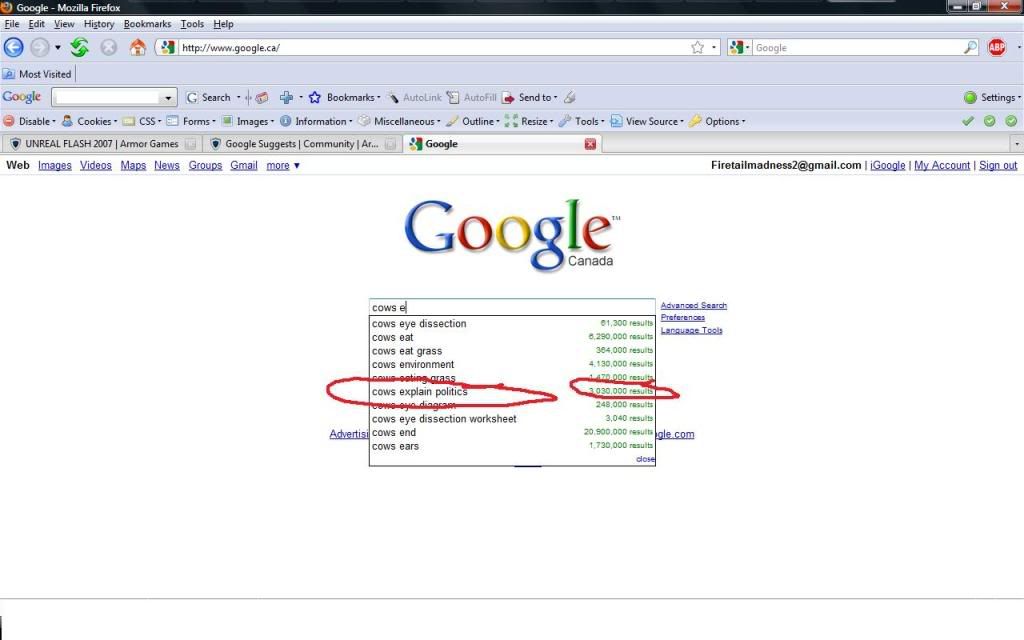Screen dimensions: 1024x640
Task: Open the Bookmarks menu in the menu bar
Action: pyautogui.click(x=147, y=24)
